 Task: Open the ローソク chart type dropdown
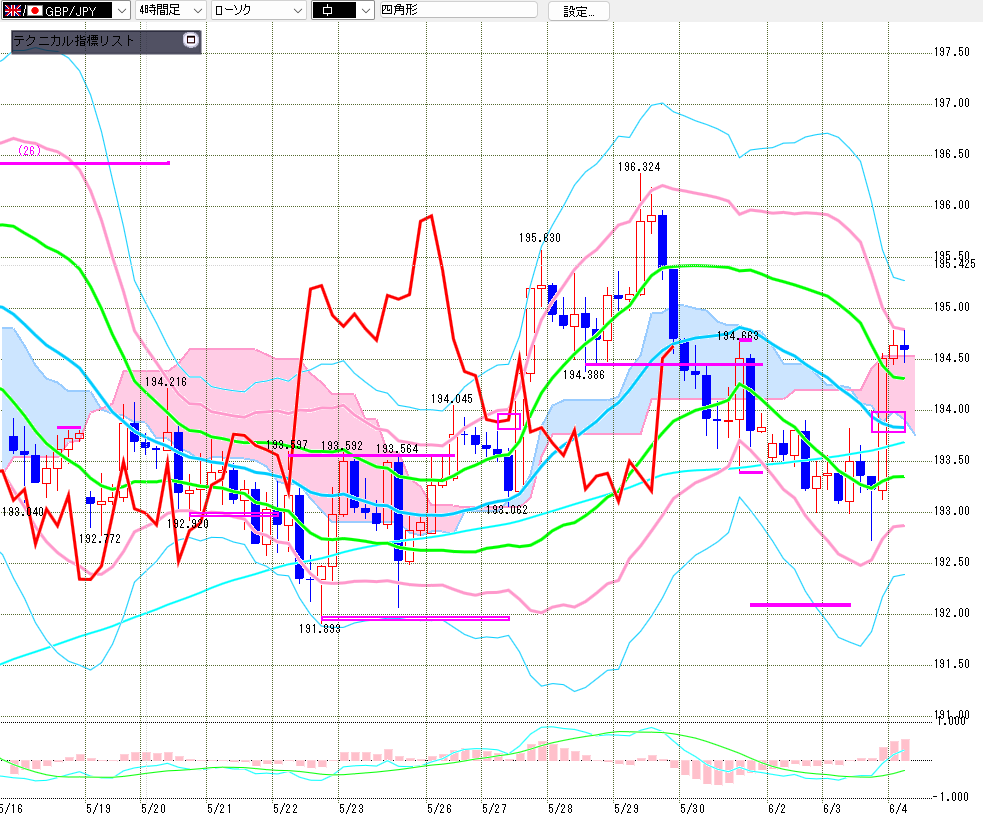[298, 10]
